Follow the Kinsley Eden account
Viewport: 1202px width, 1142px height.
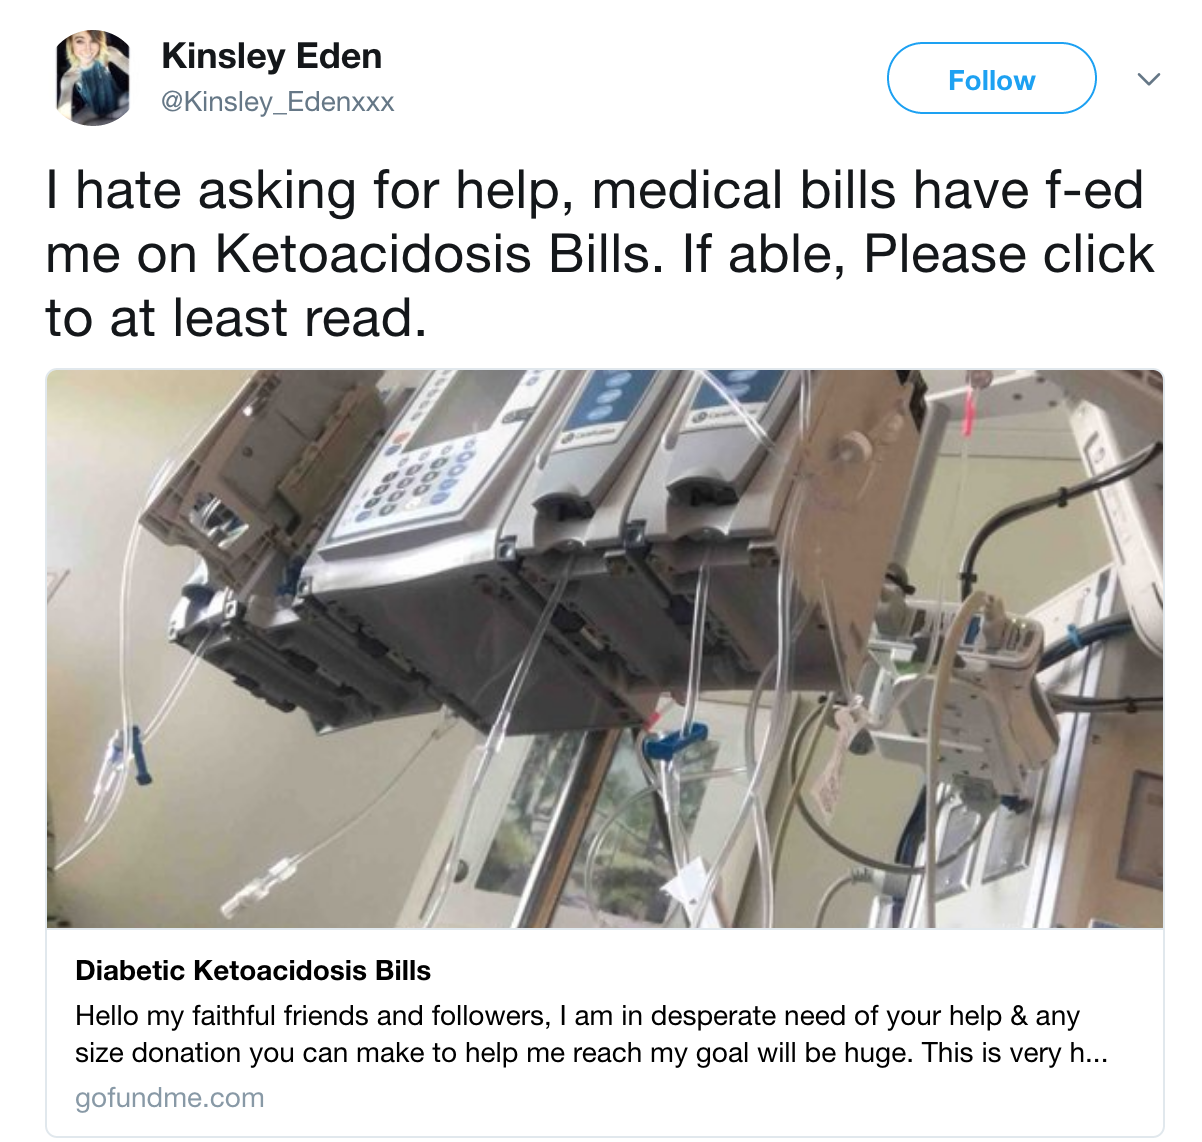tap(991, 78)
